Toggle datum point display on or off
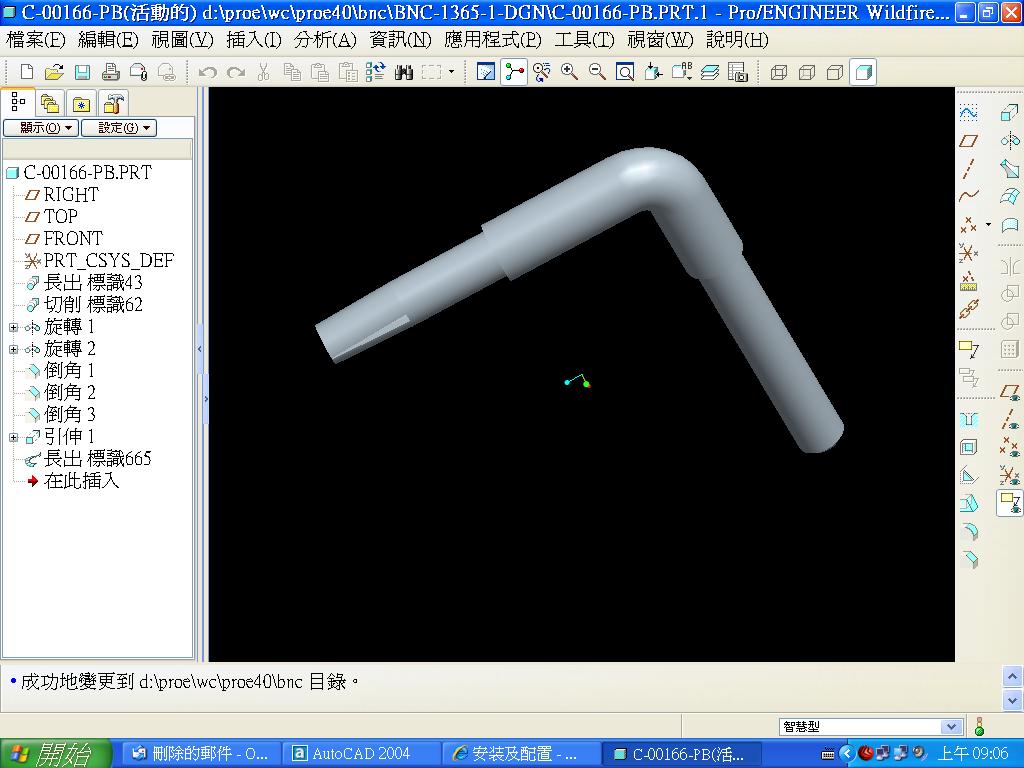 [x=1010, y=447]
